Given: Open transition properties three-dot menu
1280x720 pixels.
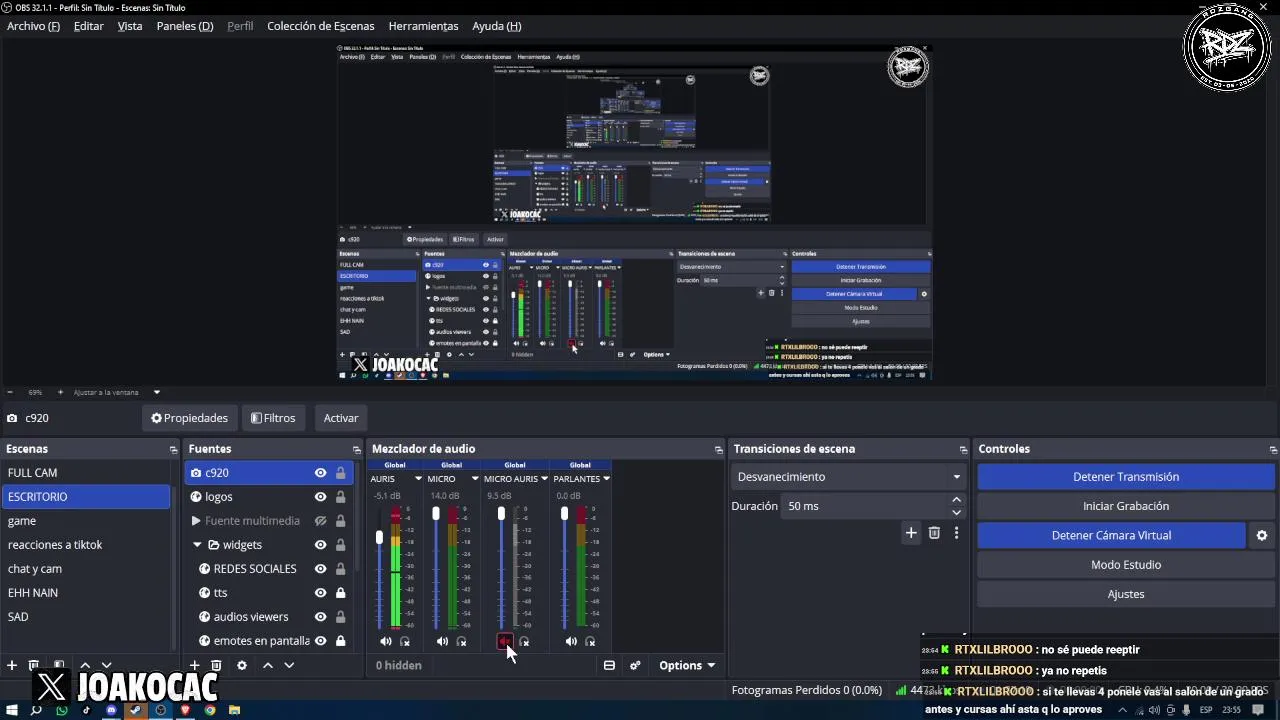Looking at the screenshot, I should 956,533.
